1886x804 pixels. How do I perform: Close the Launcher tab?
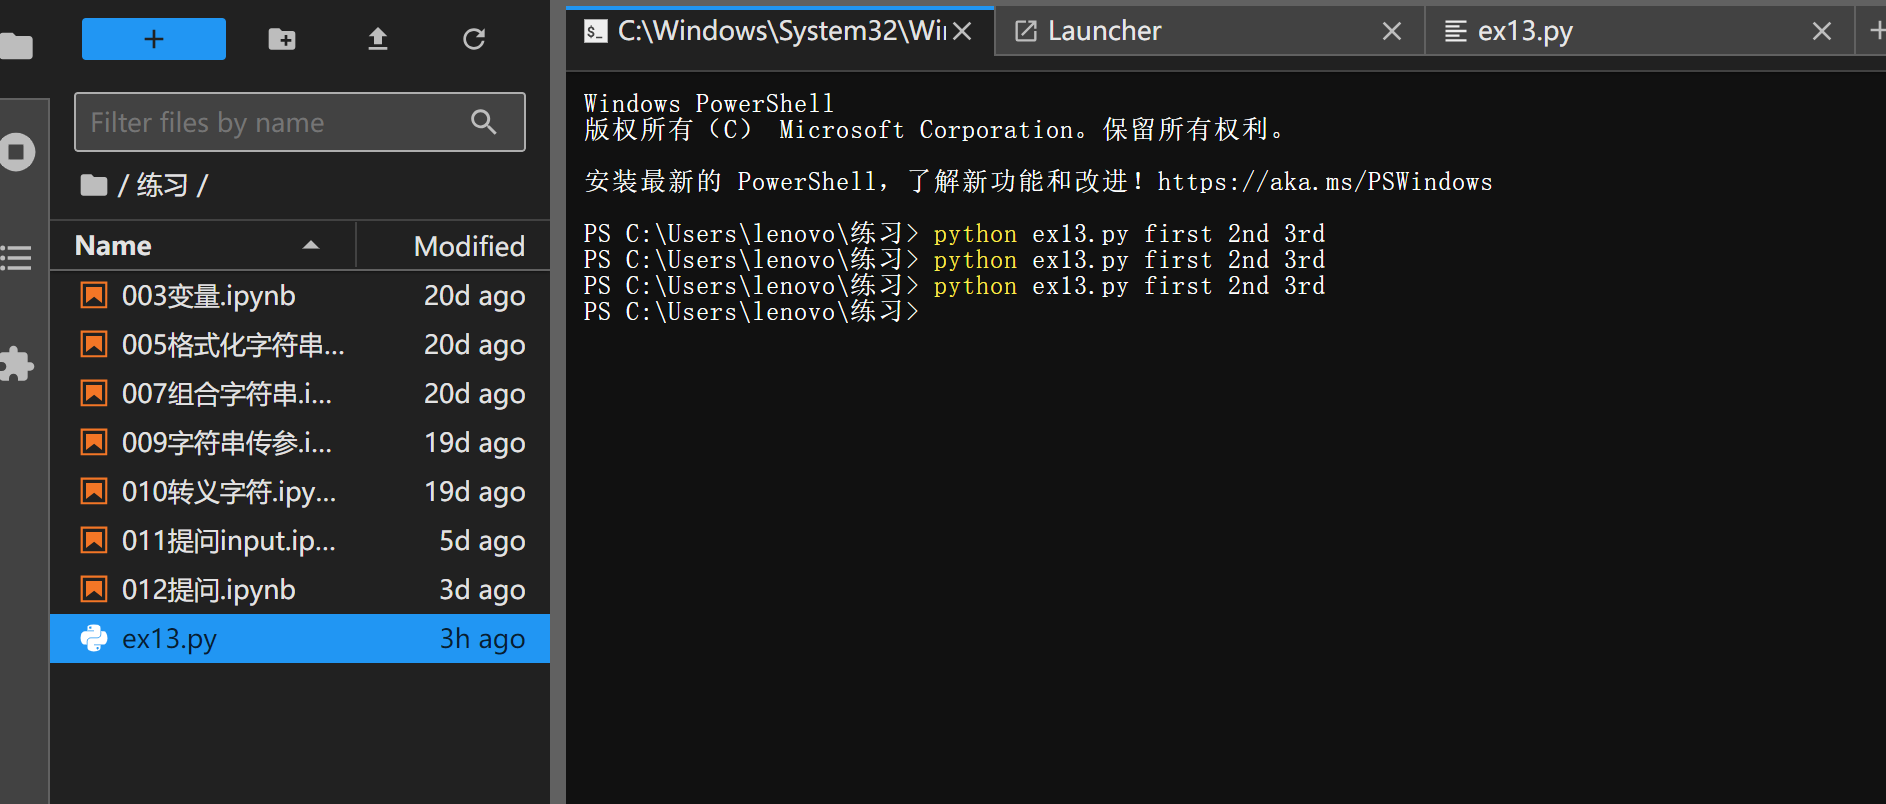tap(1391, 32)
